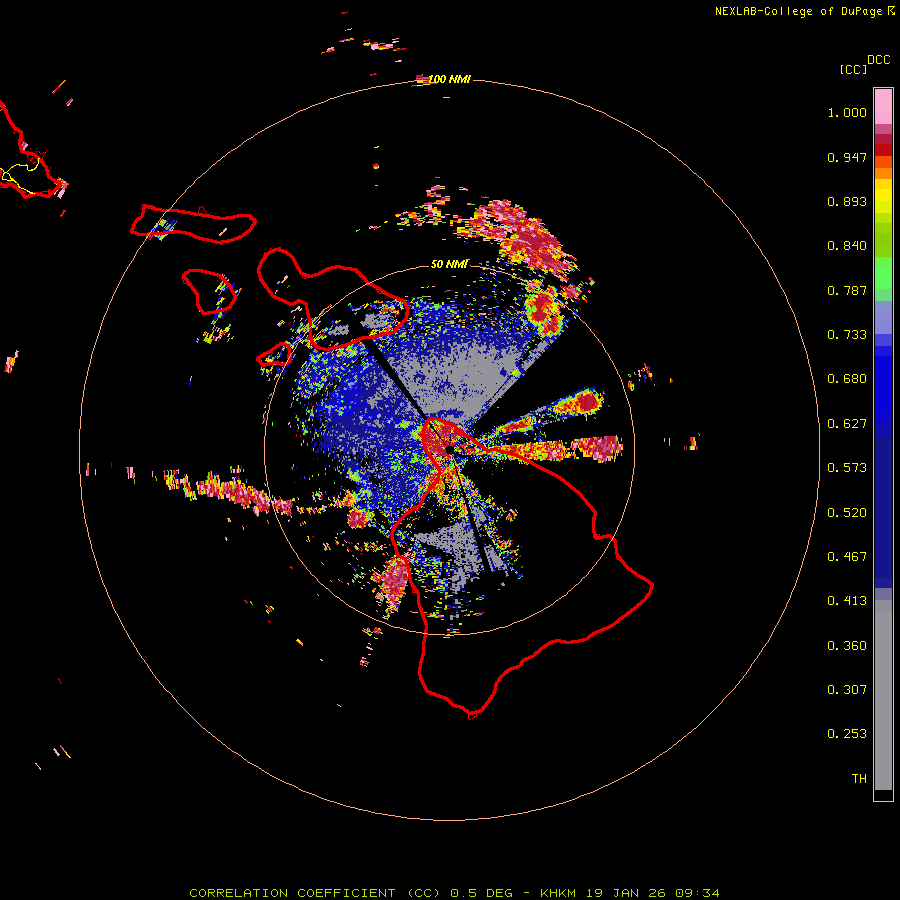Click the 0.253 color scale value
900x900 pixels.
click(847, 734)
